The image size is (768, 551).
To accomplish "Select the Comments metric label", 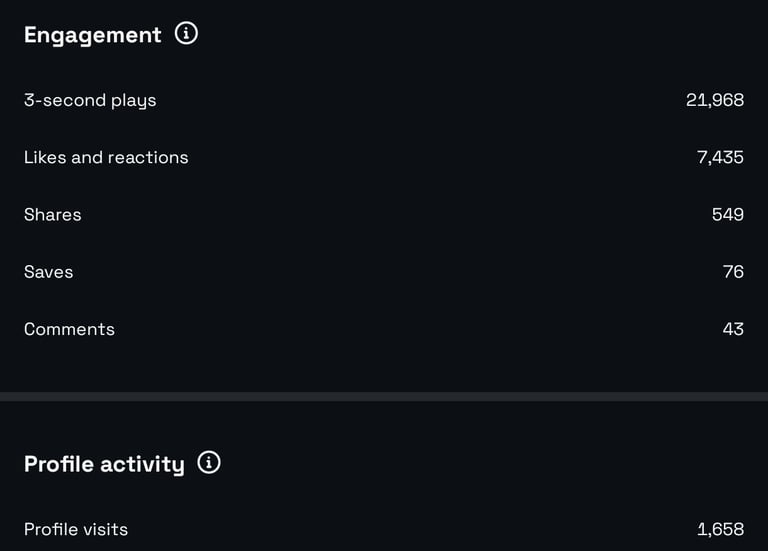I will pyautogui.click(x=69, y=329).
